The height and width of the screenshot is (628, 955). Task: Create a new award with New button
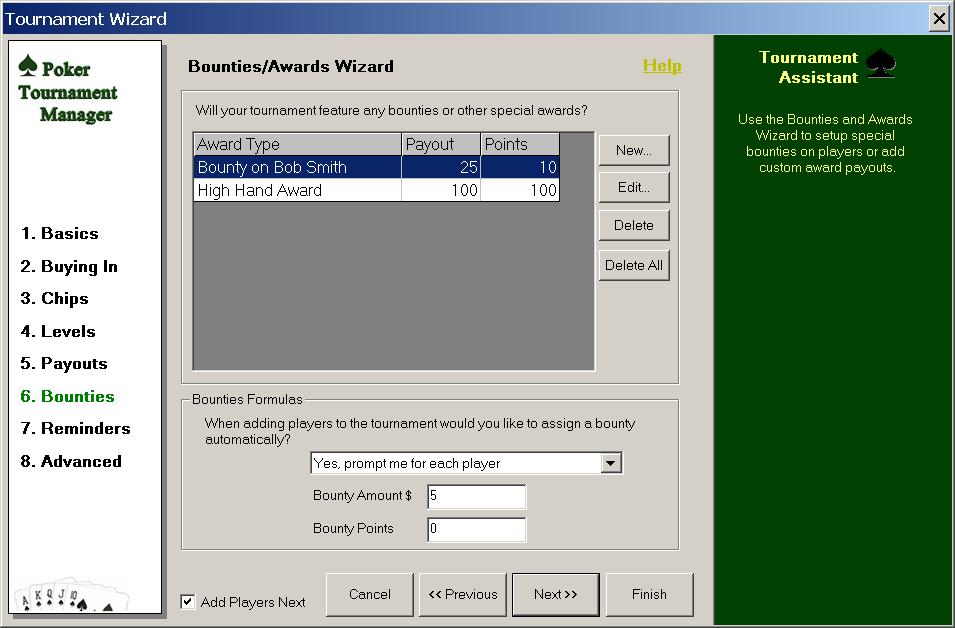[x=633, y=150]
